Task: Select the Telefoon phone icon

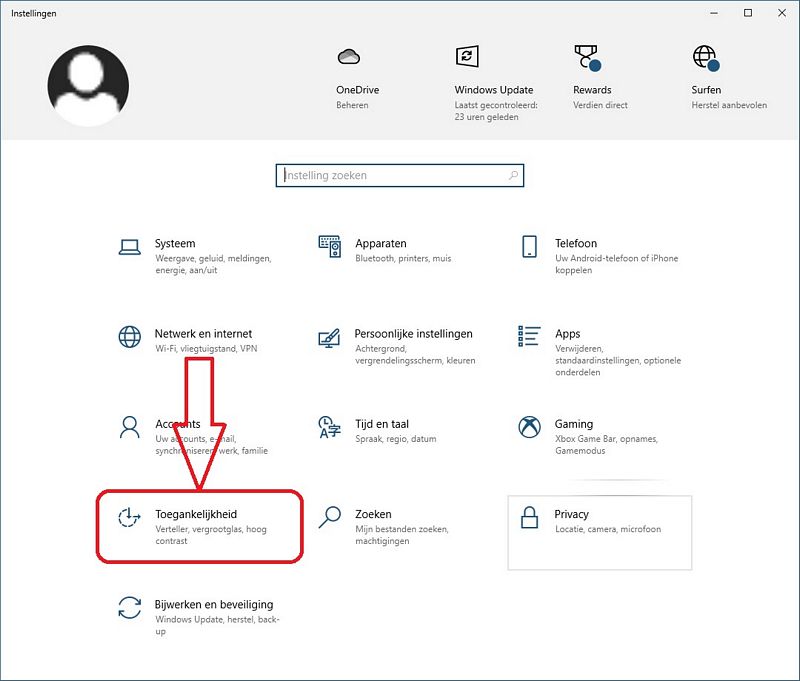Action: point(530,246)
